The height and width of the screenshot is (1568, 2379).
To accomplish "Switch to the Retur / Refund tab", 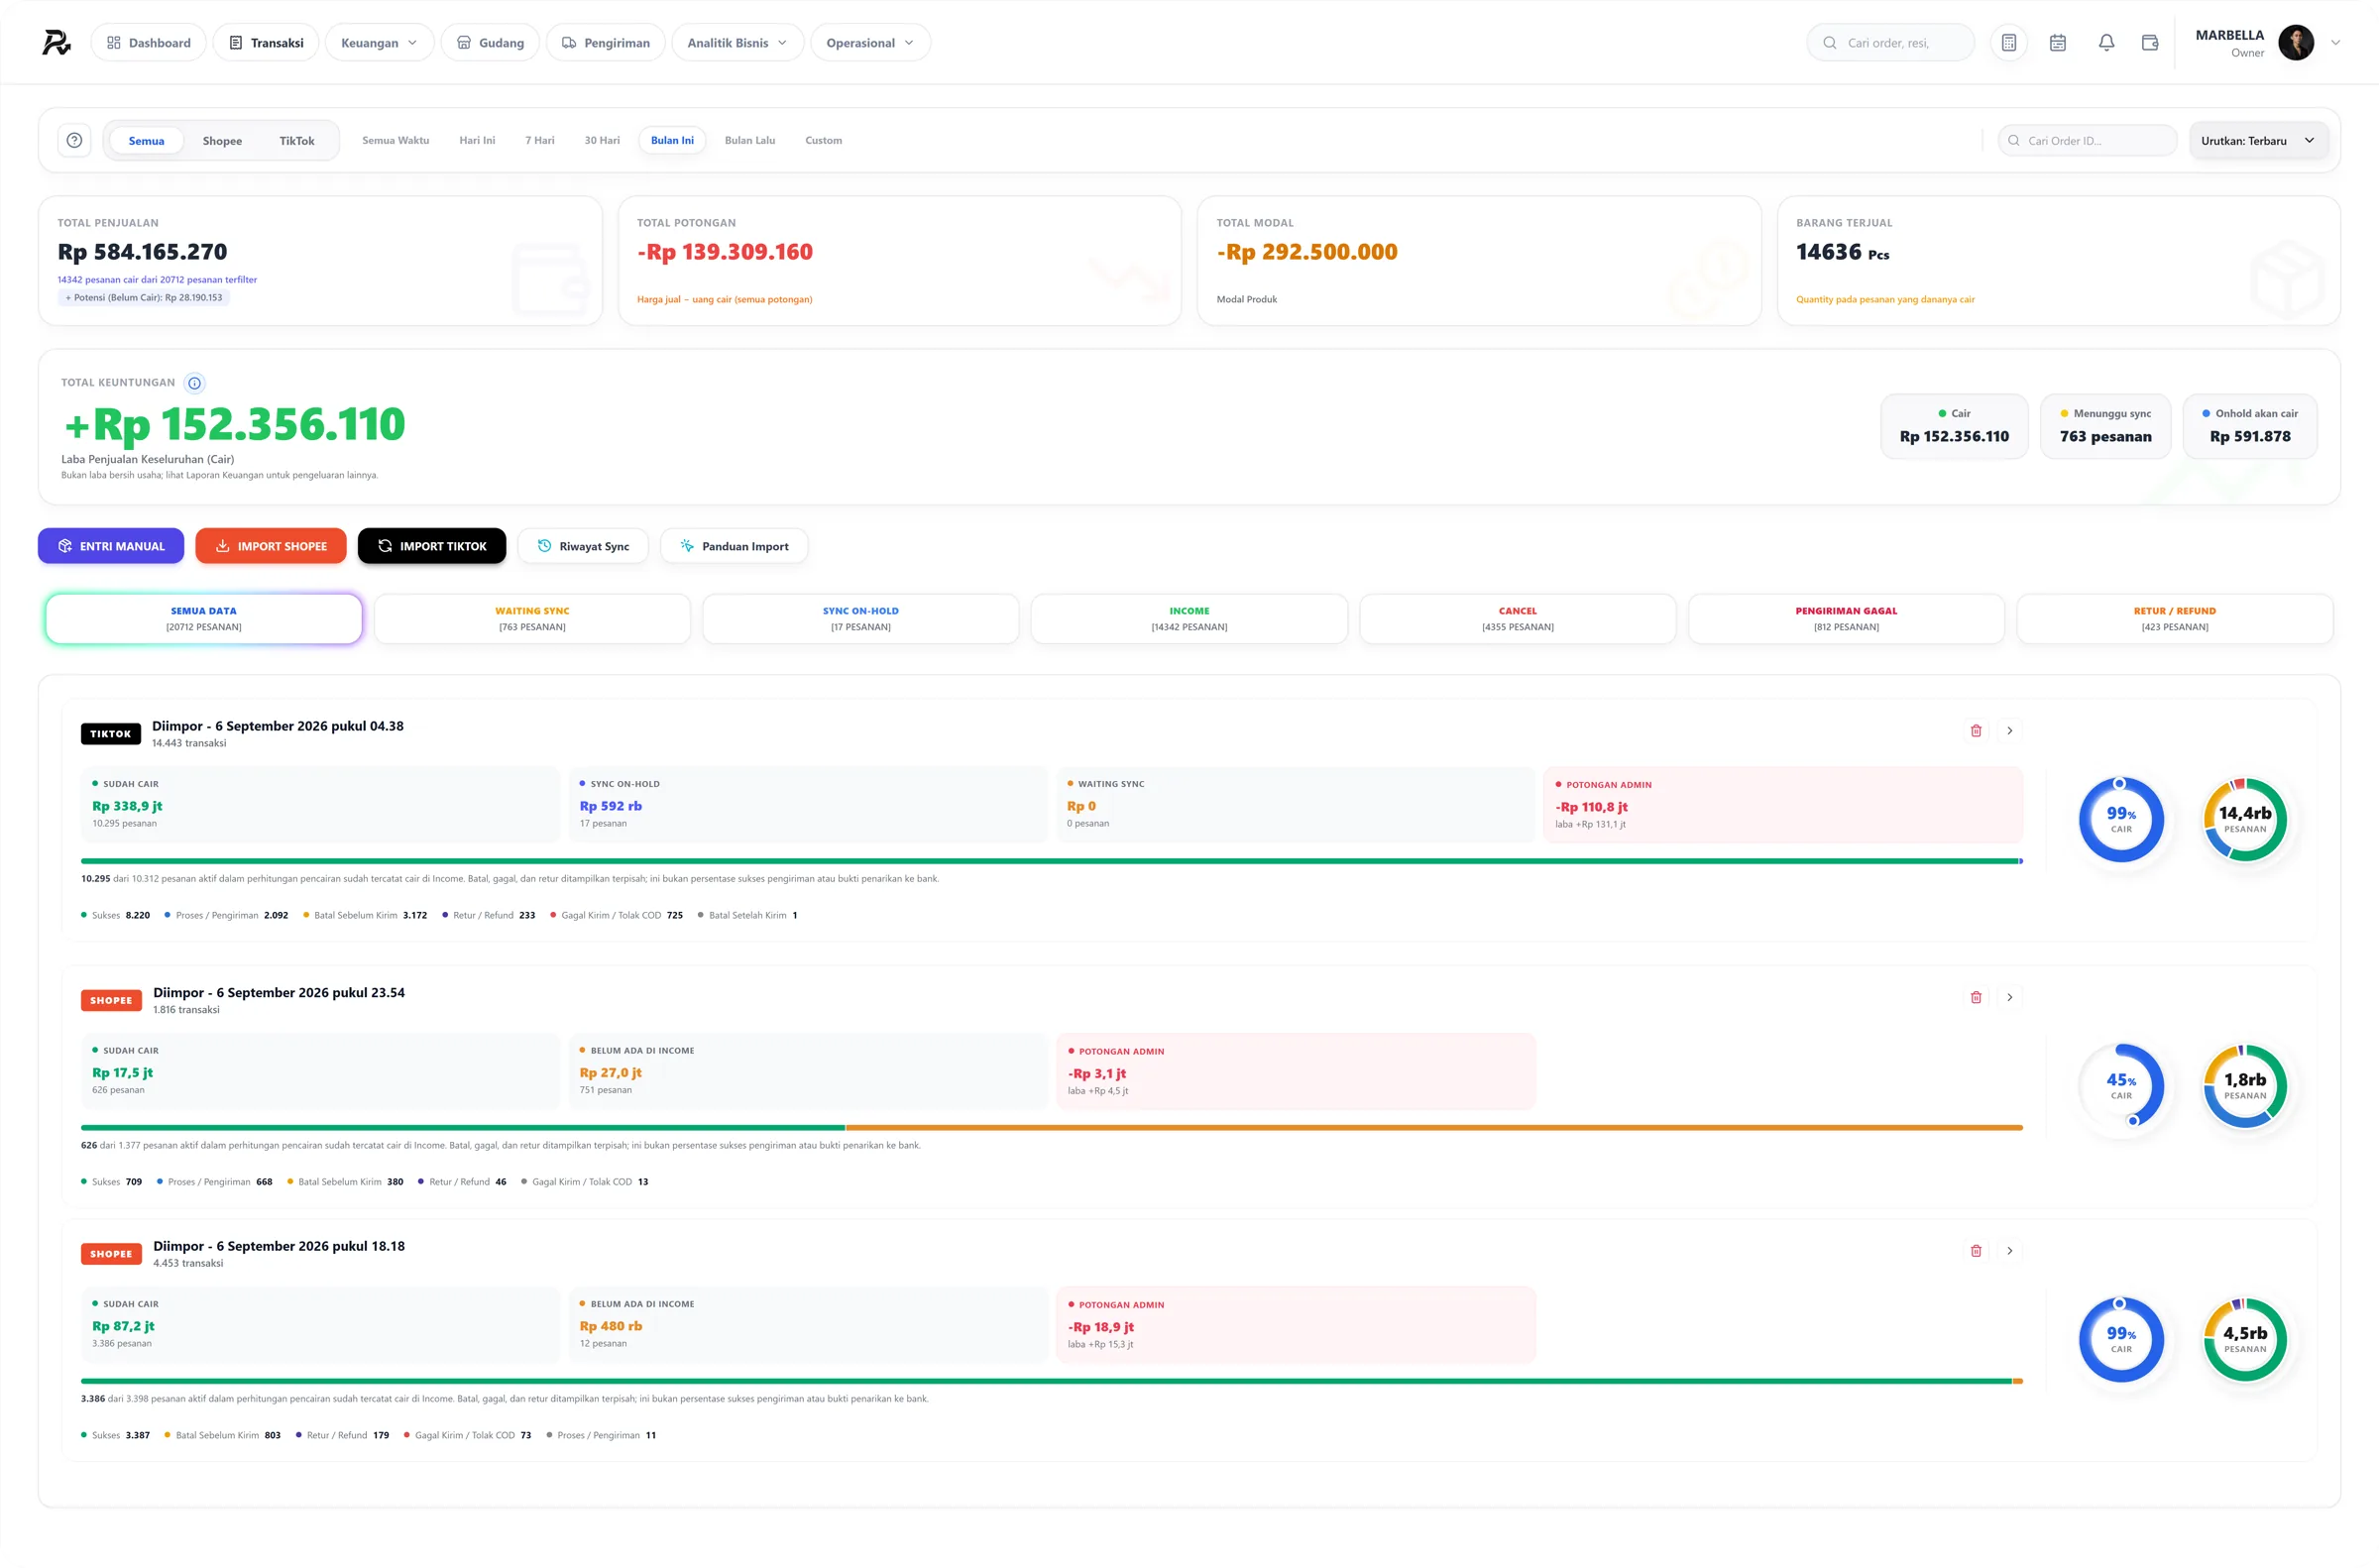I will pyautogui.click(x=2174, y=619).
